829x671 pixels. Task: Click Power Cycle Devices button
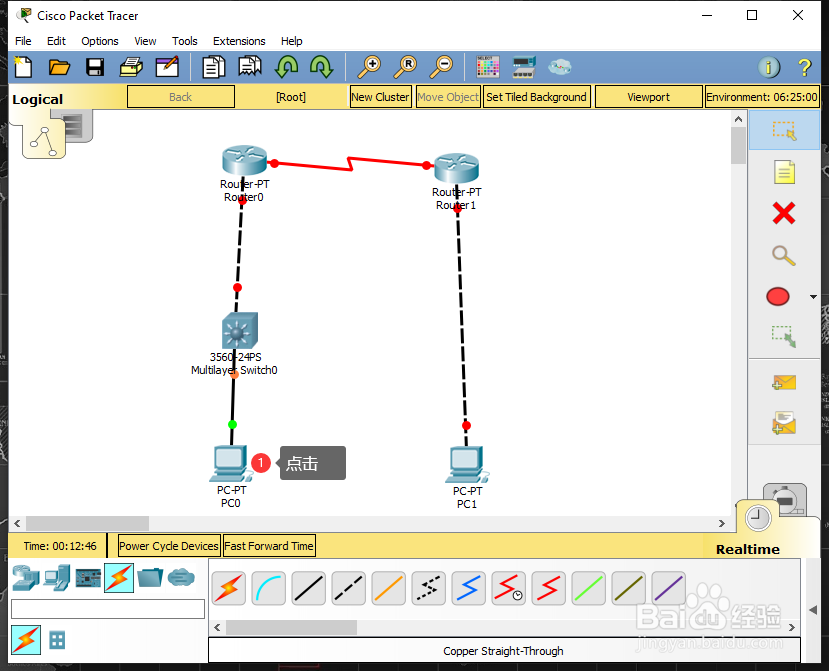tap(169, 546)
